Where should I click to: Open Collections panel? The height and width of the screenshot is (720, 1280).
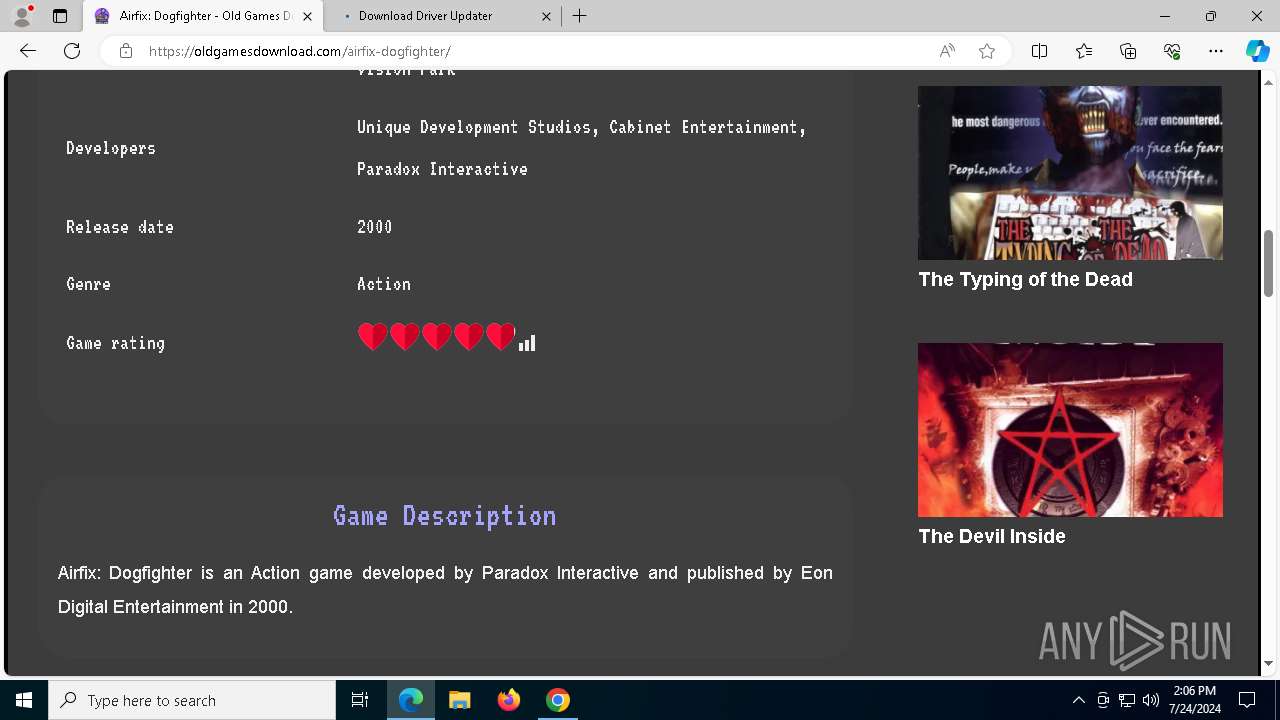click(1128, 51)
